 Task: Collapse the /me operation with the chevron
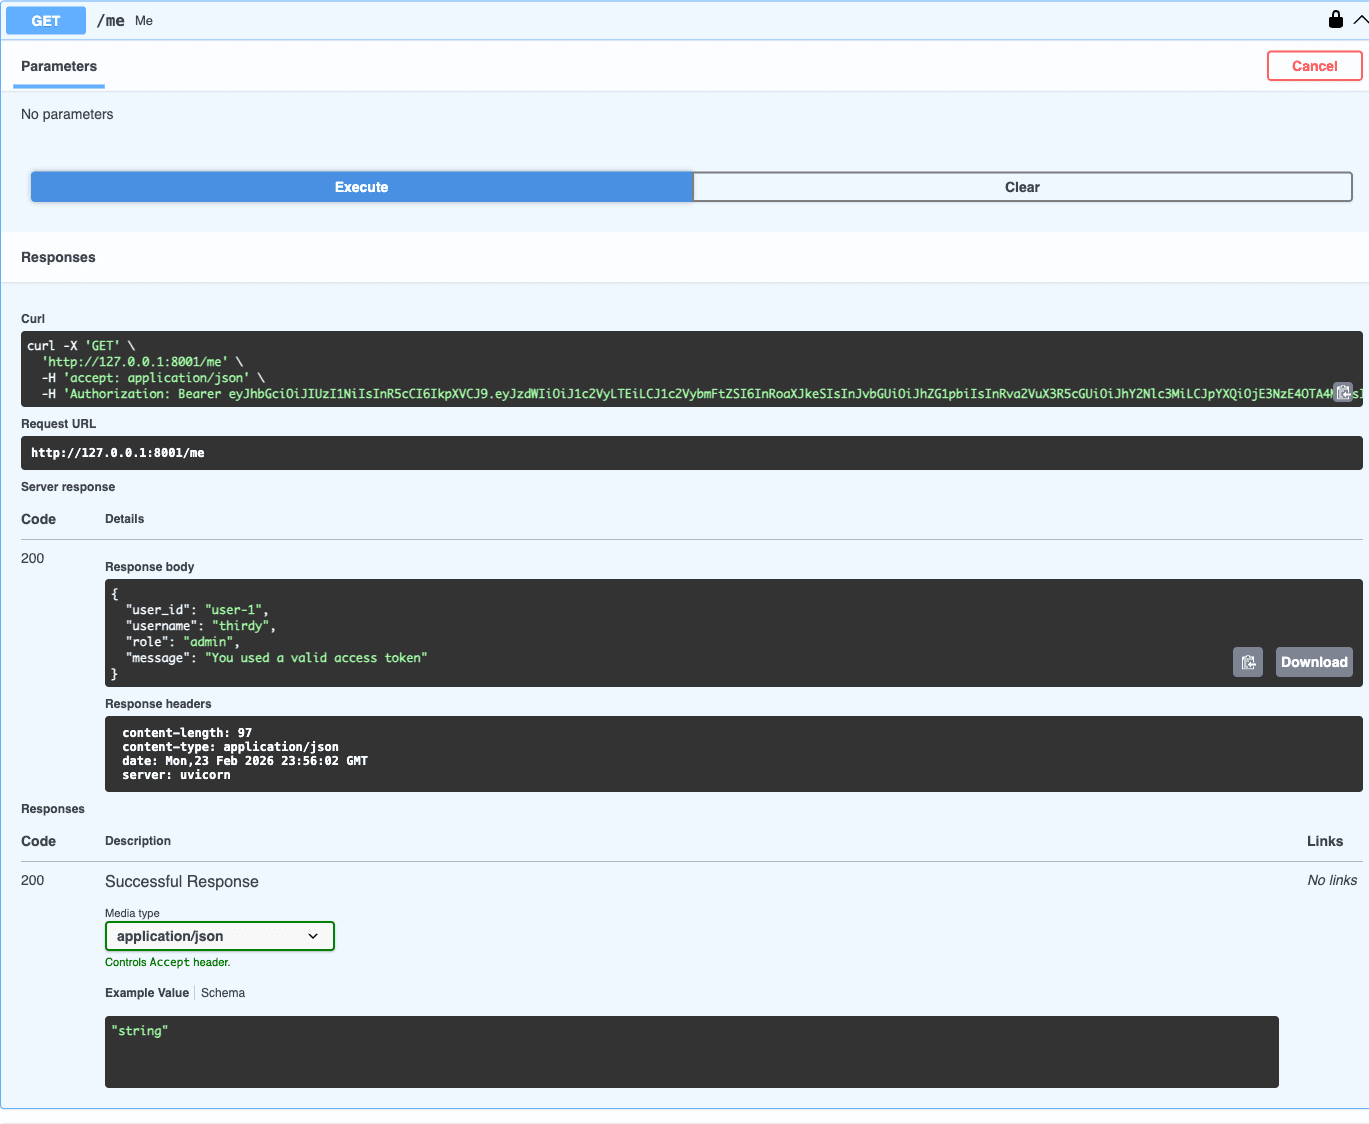[x=1361, y=19]
